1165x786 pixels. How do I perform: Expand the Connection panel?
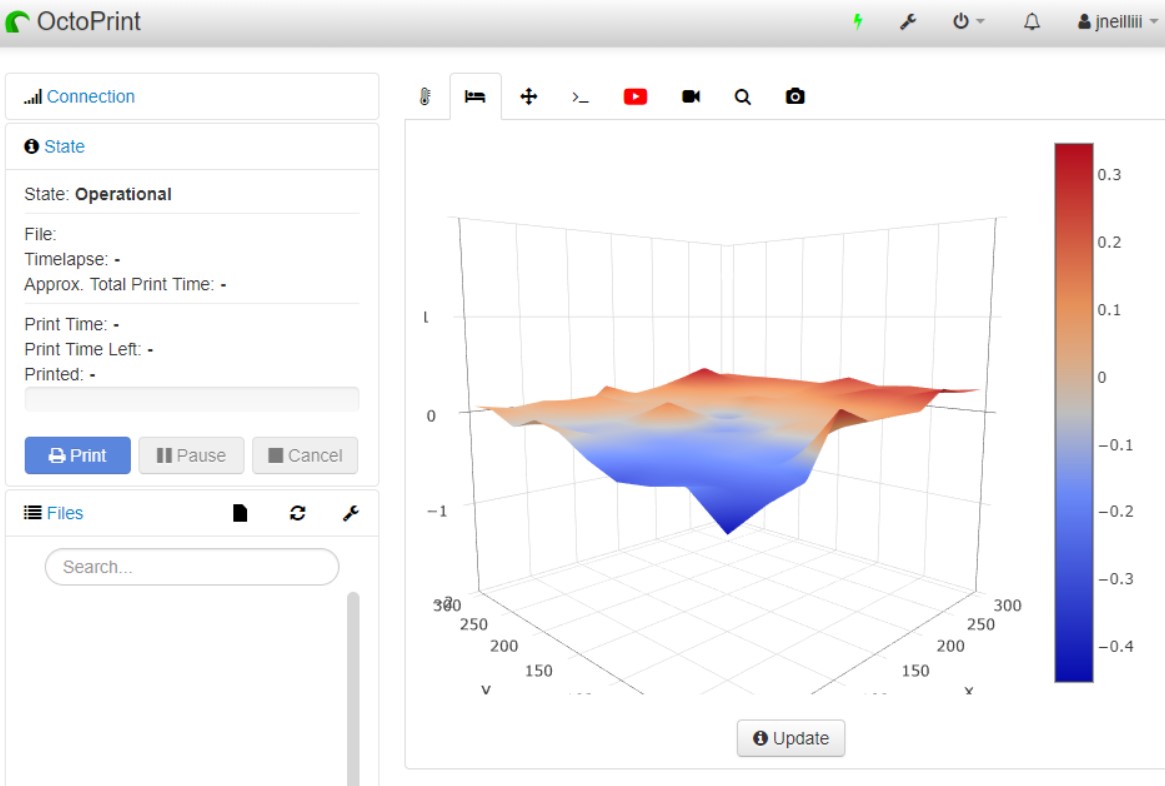tap(91, 97)
